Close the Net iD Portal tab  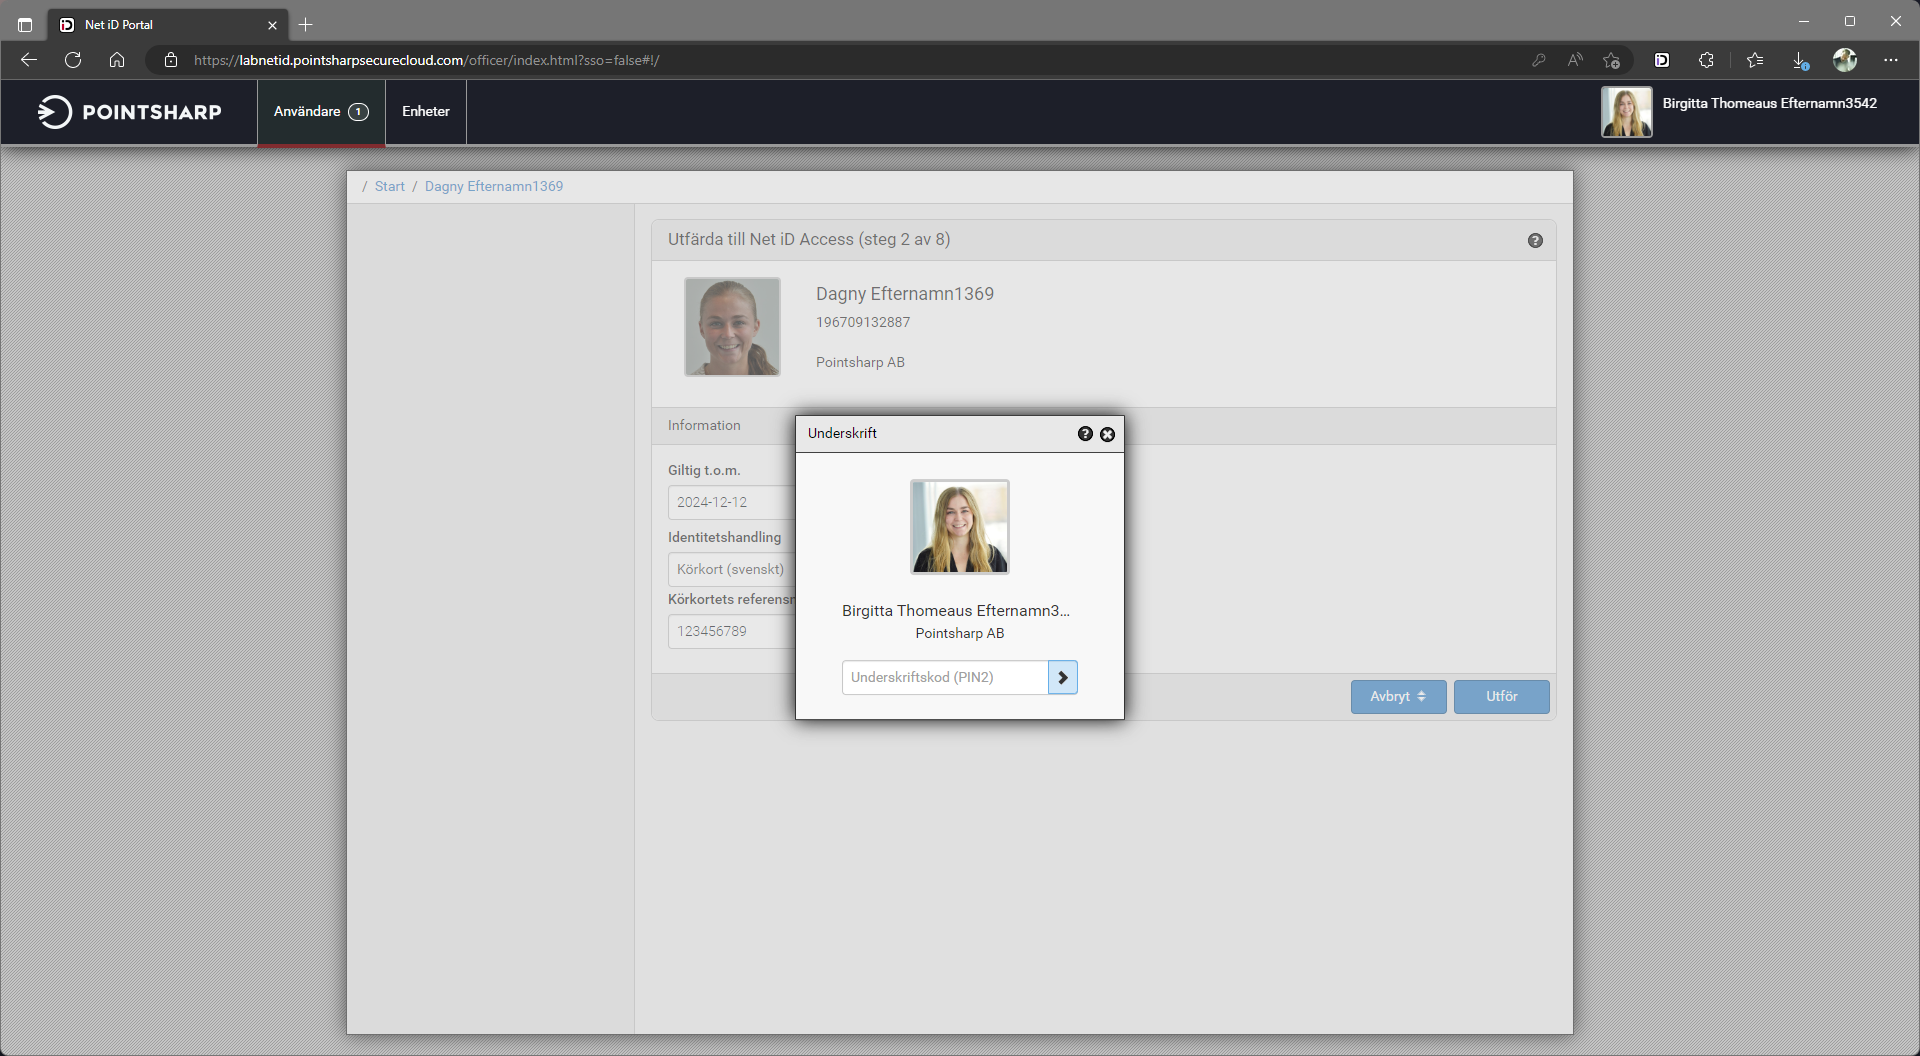point(272,25)
